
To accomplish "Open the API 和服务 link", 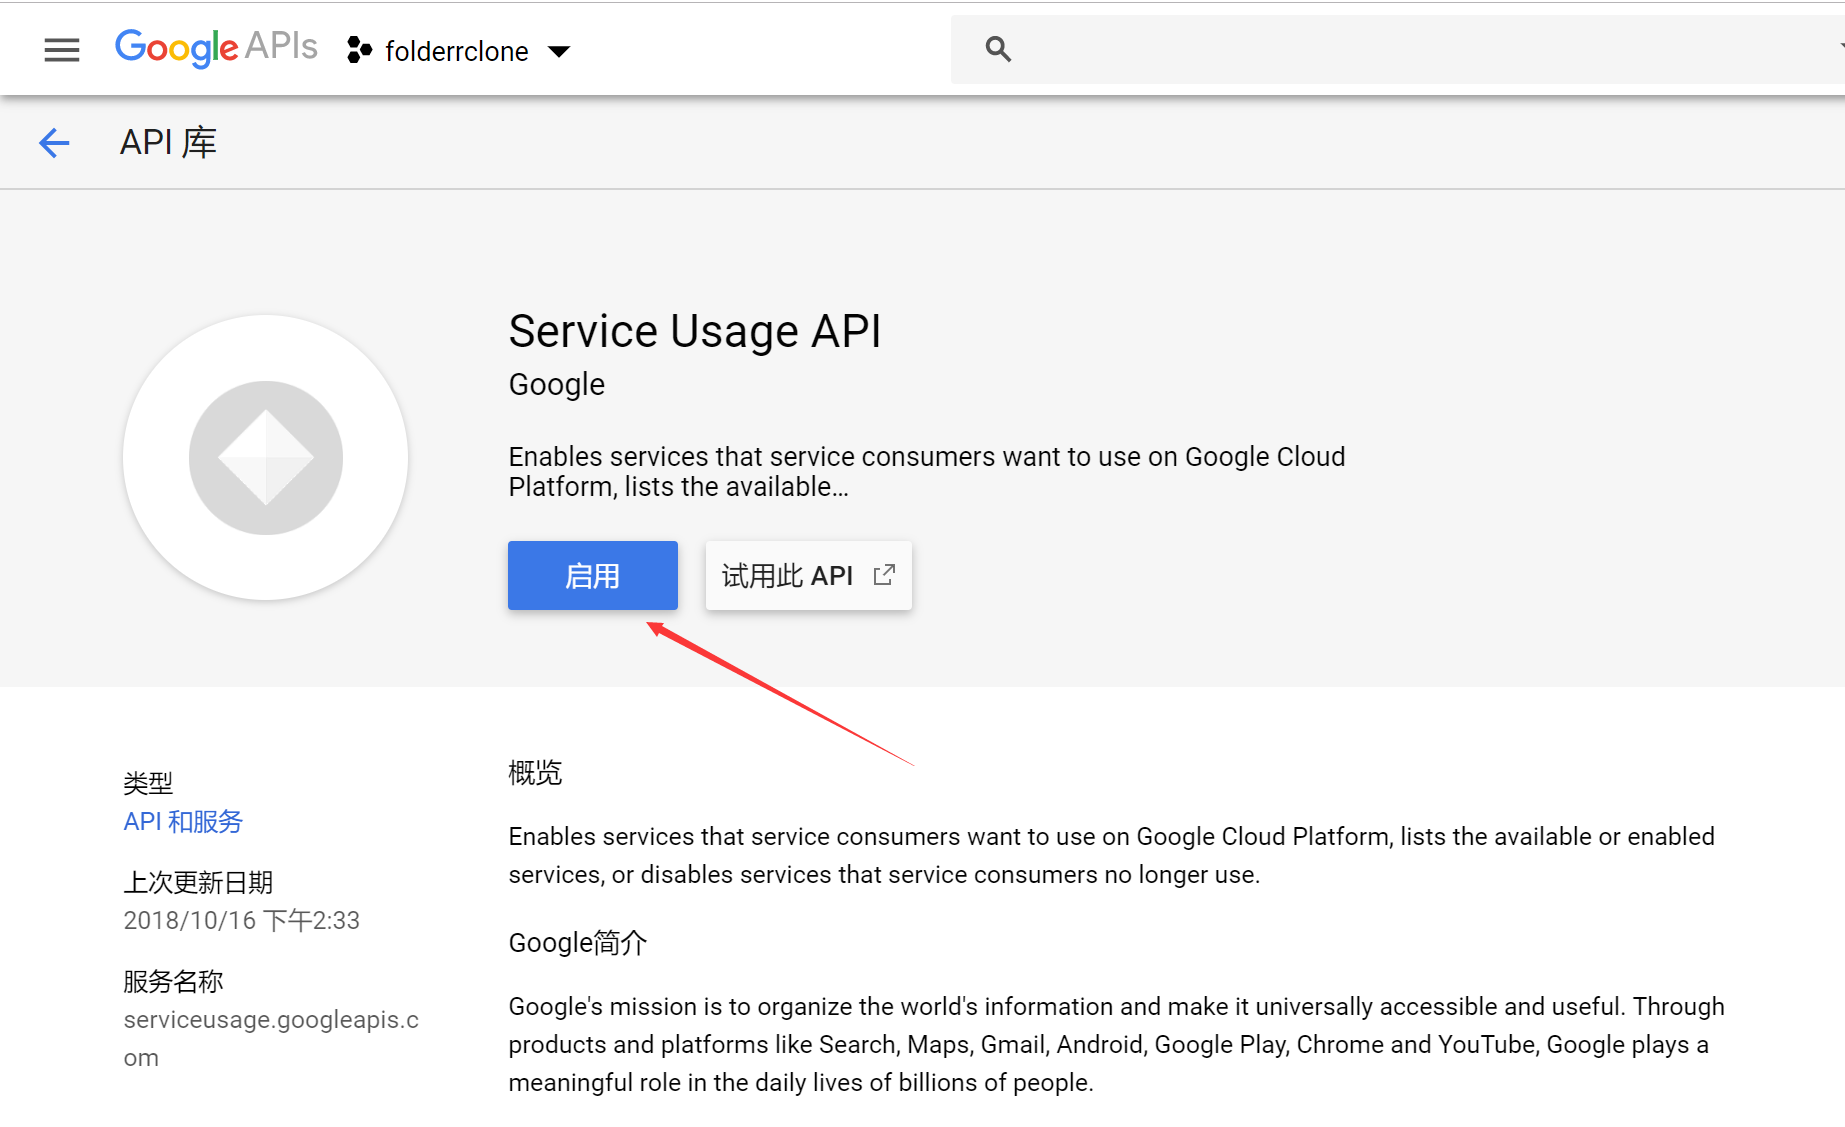I will [x=183, y=822].
